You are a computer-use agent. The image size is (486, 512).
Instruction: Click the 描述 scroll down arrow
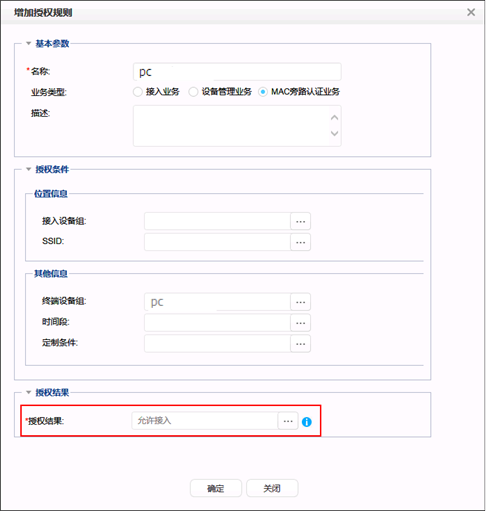334,133
